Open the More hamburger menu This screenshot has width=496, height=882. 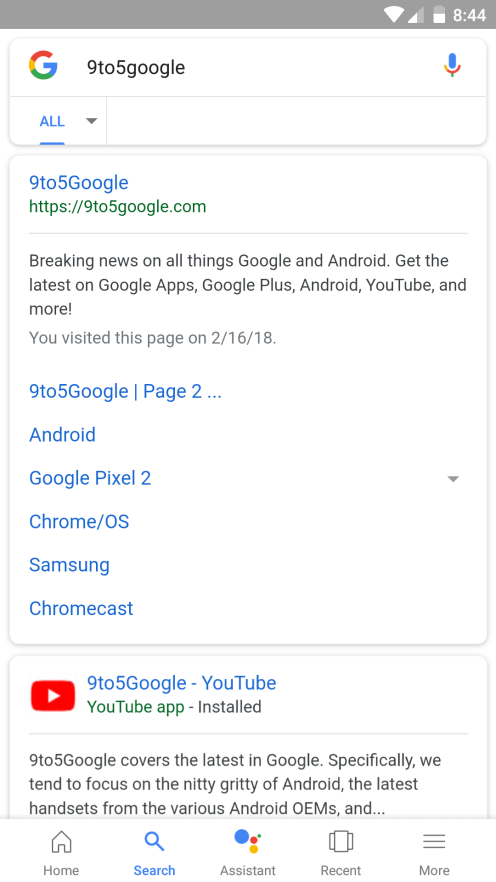tap(434, 842)
